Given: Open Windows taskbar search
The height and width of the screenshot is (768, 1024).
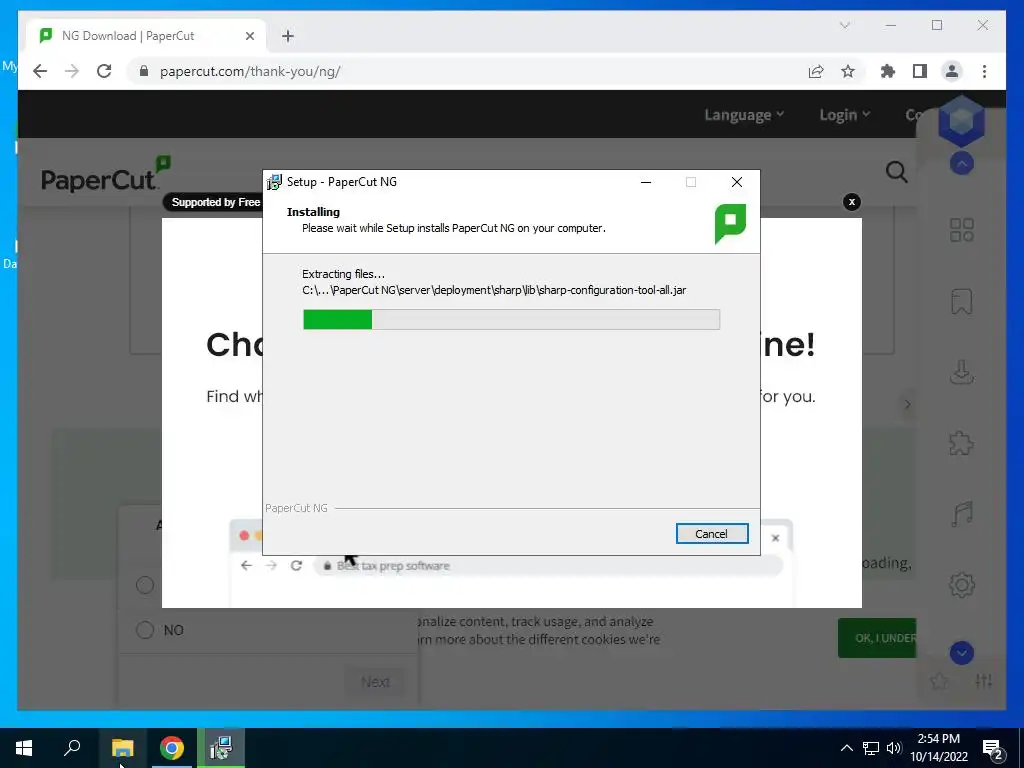Looking at the screenshot, I should (x=72, y=748).
